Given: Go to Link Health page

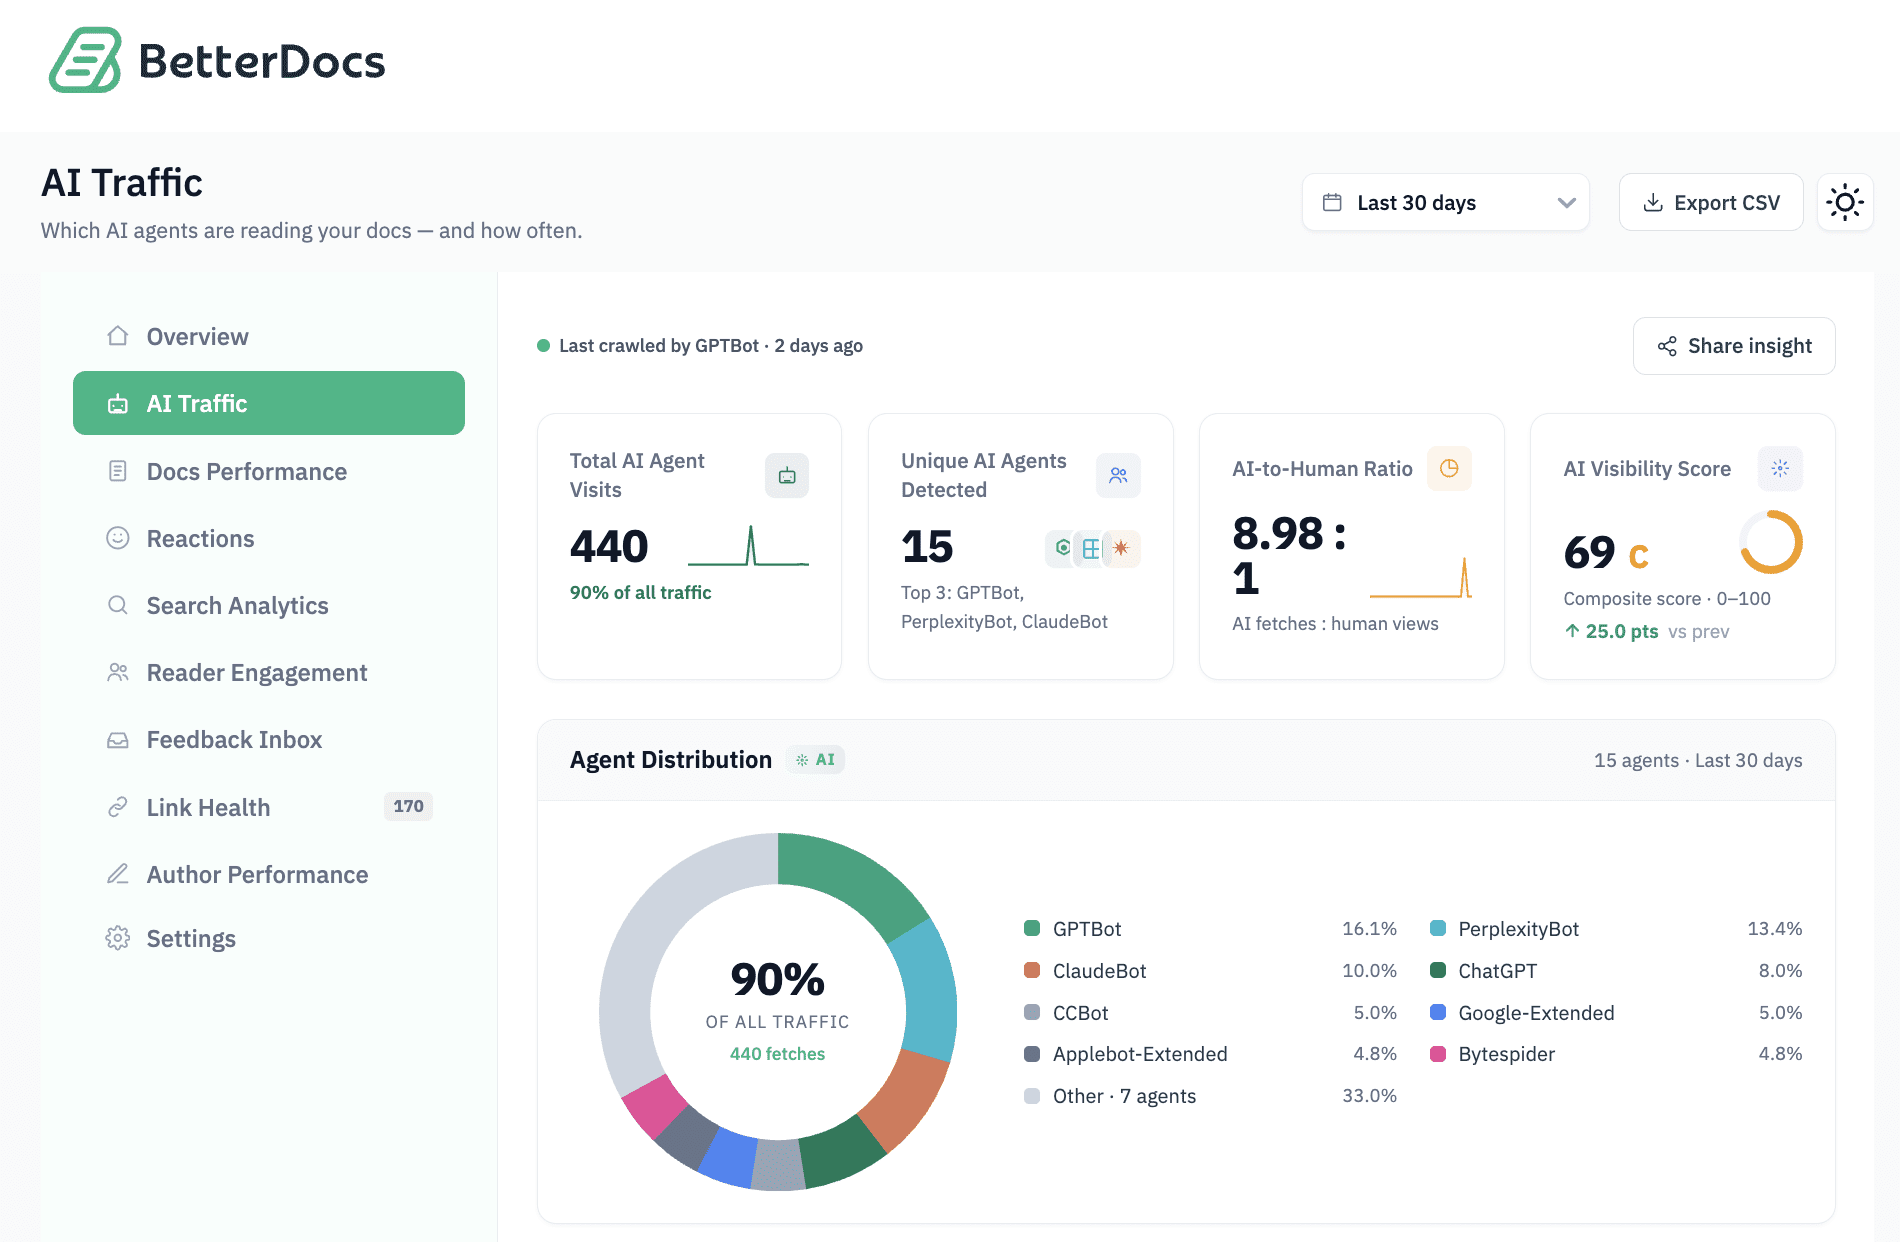Looking at the screenshot, I should coord(269,807).
